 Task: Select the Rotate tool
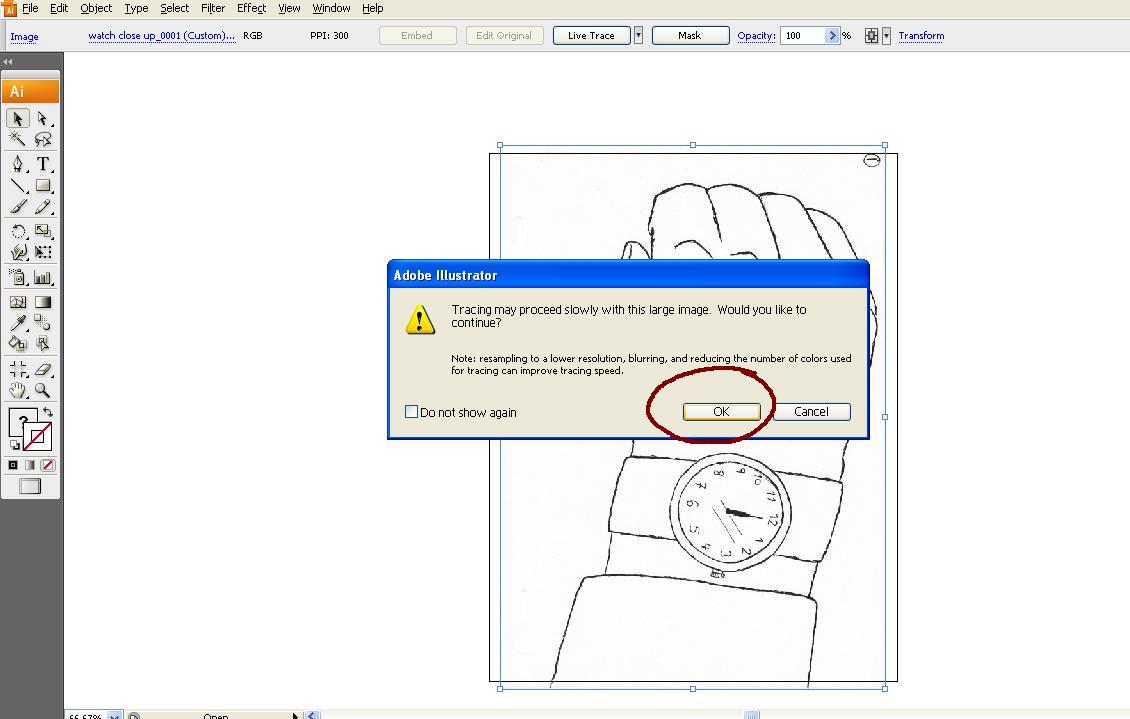coord(18,231)
